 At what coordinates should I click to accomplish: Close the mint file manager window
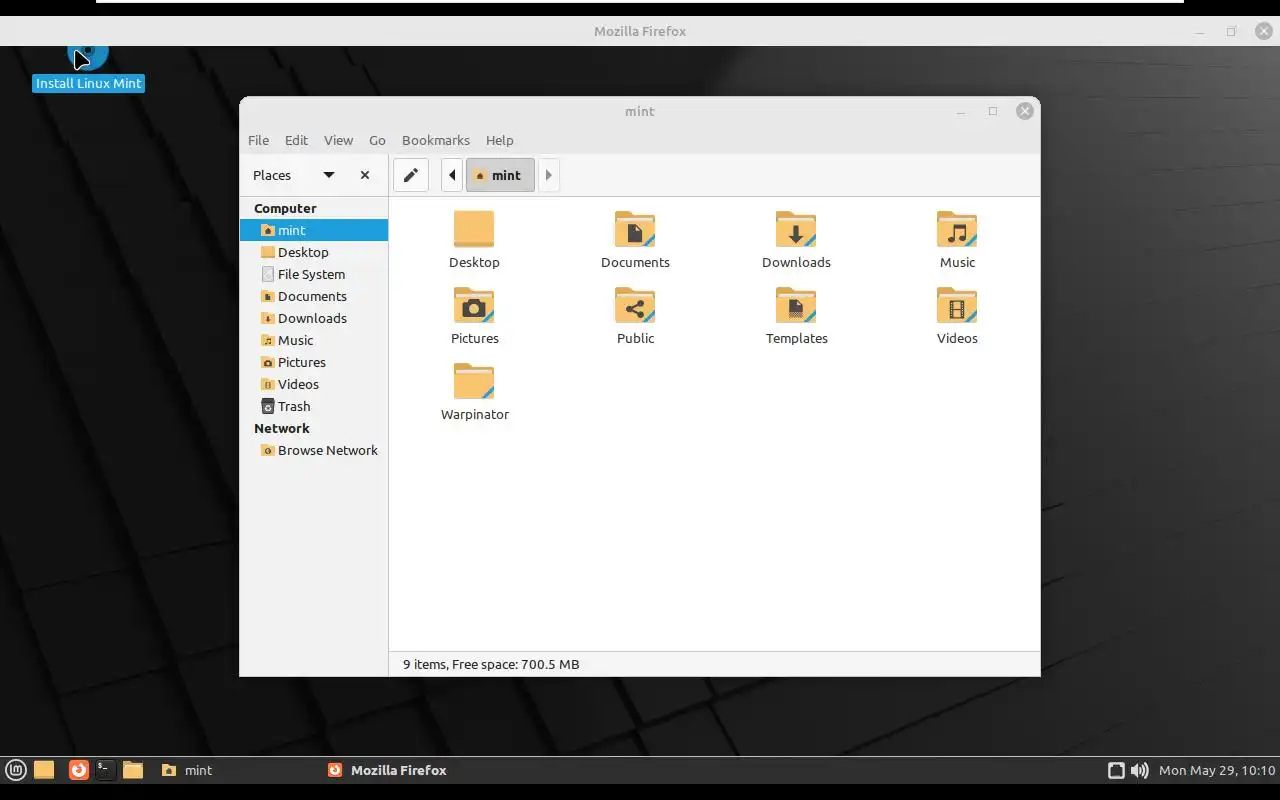tap(1025, 112)
